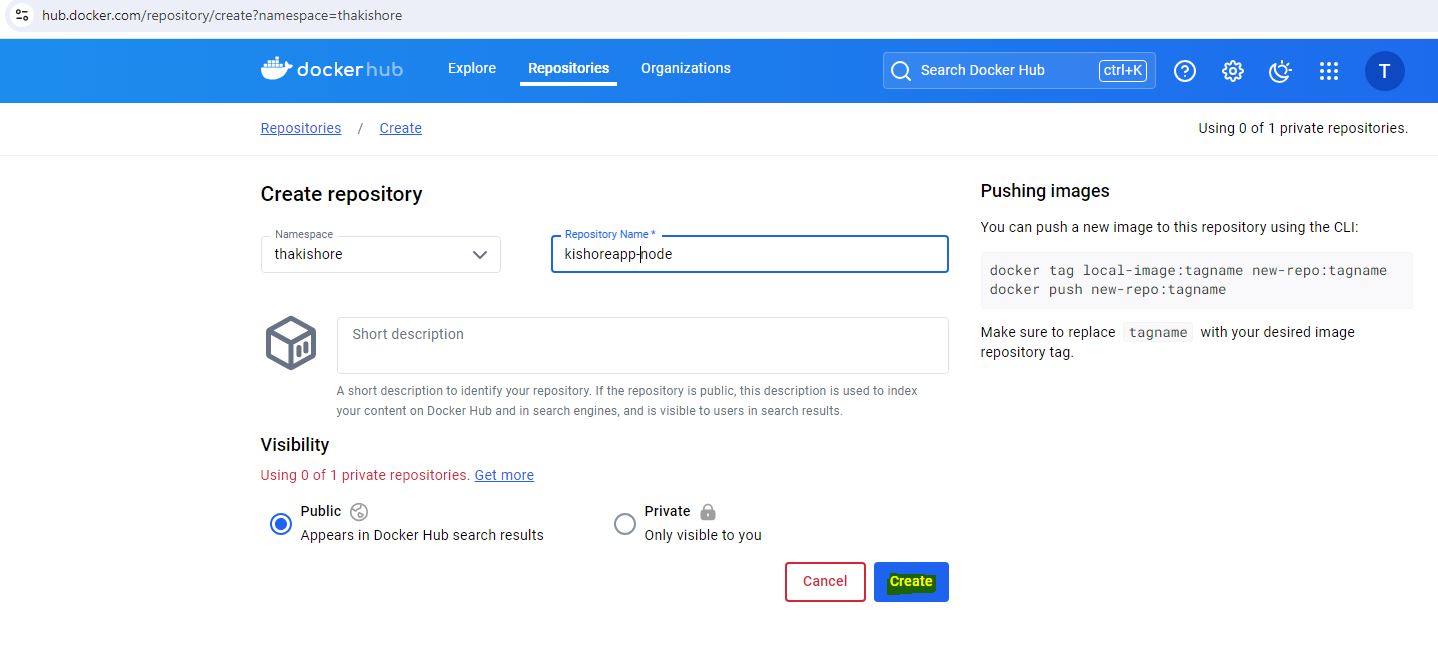The image size is (1438, 667).
Task: Focus the Short description text field
Action: 642,345
